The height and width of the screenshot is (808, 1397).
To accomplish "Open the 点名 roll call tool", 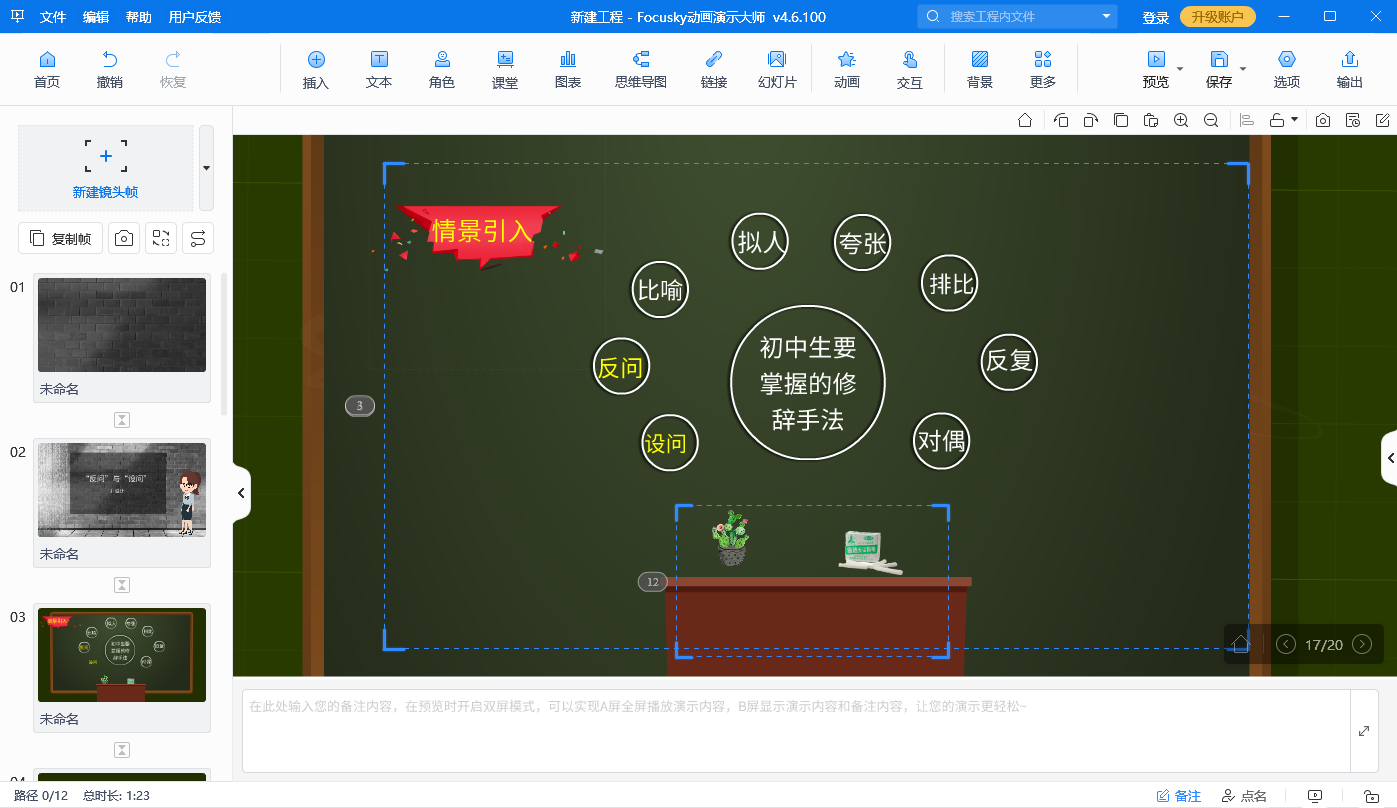I will (x=1244, y=796).
